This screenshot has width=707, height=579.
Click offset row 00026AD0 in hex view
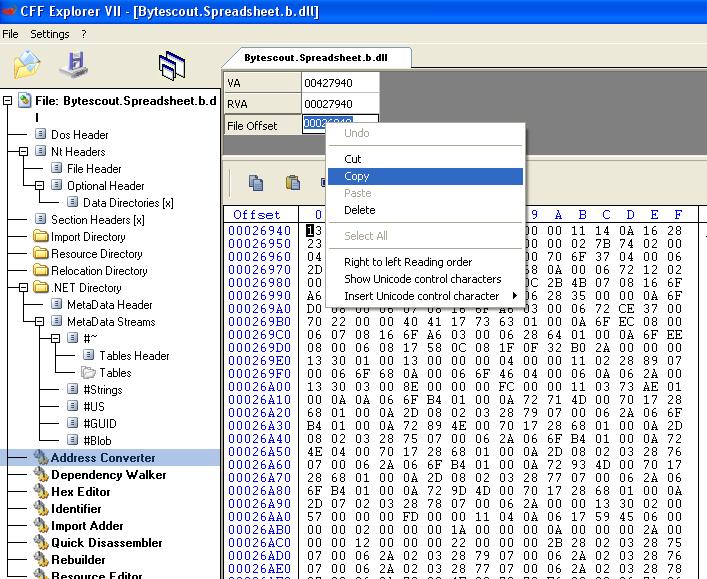pyautogui.click(x=260, y=556)
